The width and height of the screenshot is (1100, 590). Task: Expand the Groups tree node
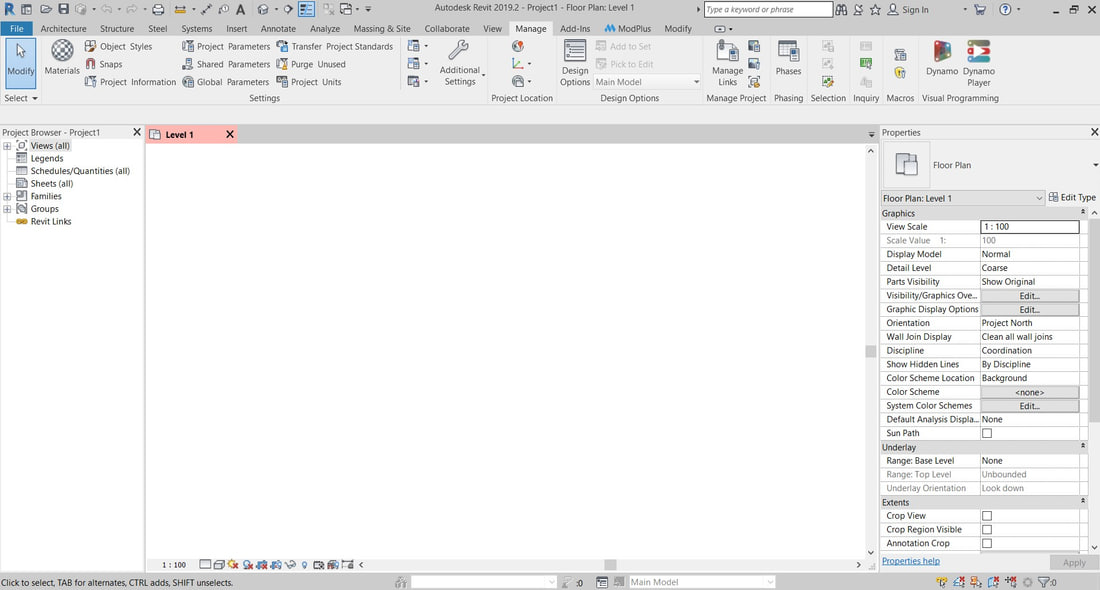(x=7, y=209)
